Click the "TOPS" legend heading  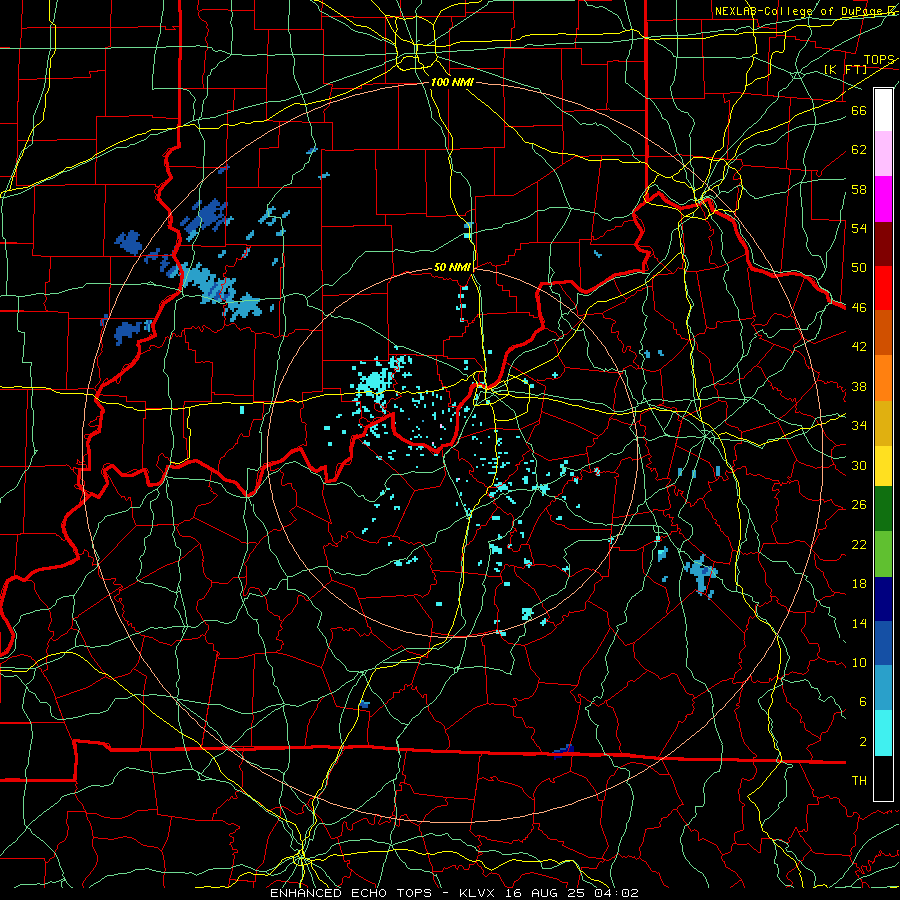879,60
